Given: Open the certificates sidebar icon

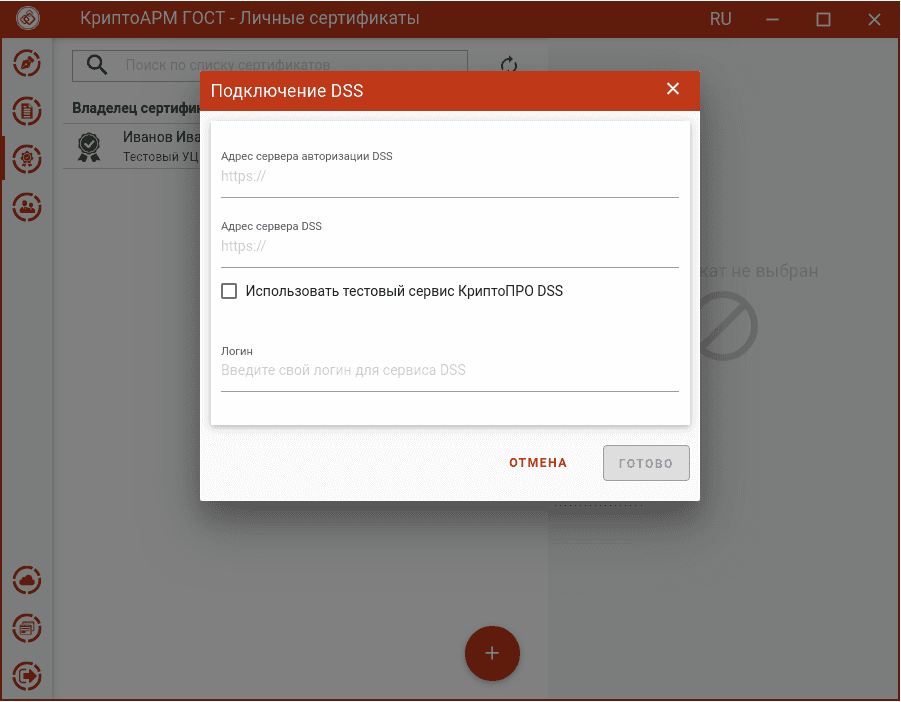Looking at the screenshot, I should point(27,159).
